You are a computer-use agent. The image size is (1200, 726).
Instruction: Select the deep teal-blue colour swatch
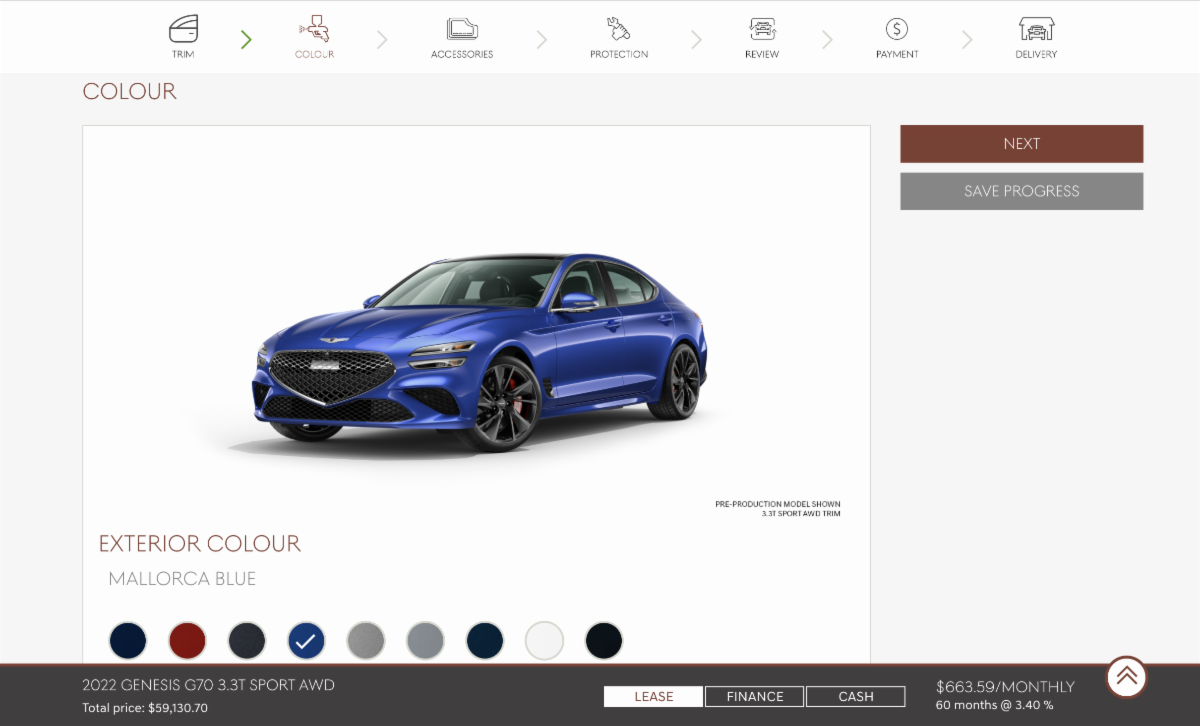(x=485, y=641)
